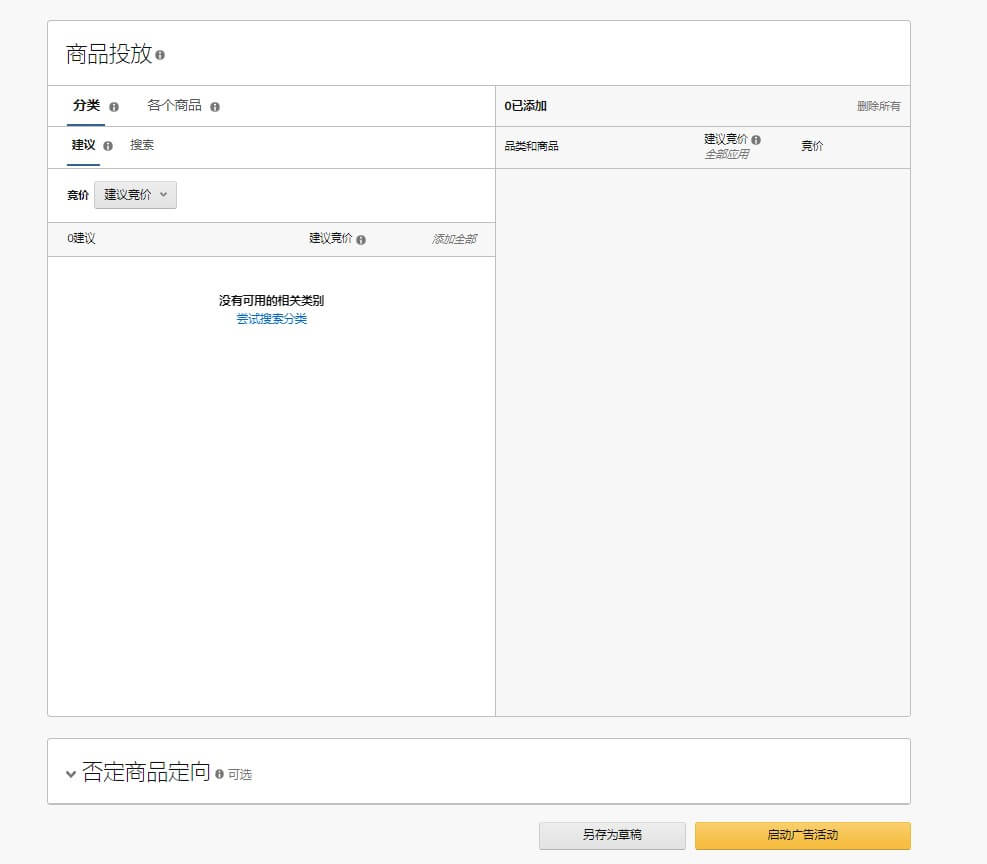Open the 建议竞价 bid dropdown
Viewport: 987px width, 864px height.
pyautogui.click(x=135, y=194)
